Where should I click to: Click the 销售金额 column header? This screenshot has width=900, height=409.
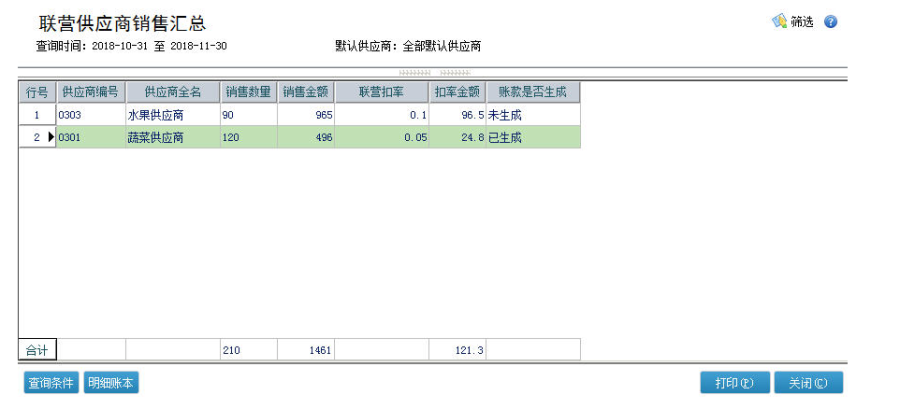(x=306, y=92)
